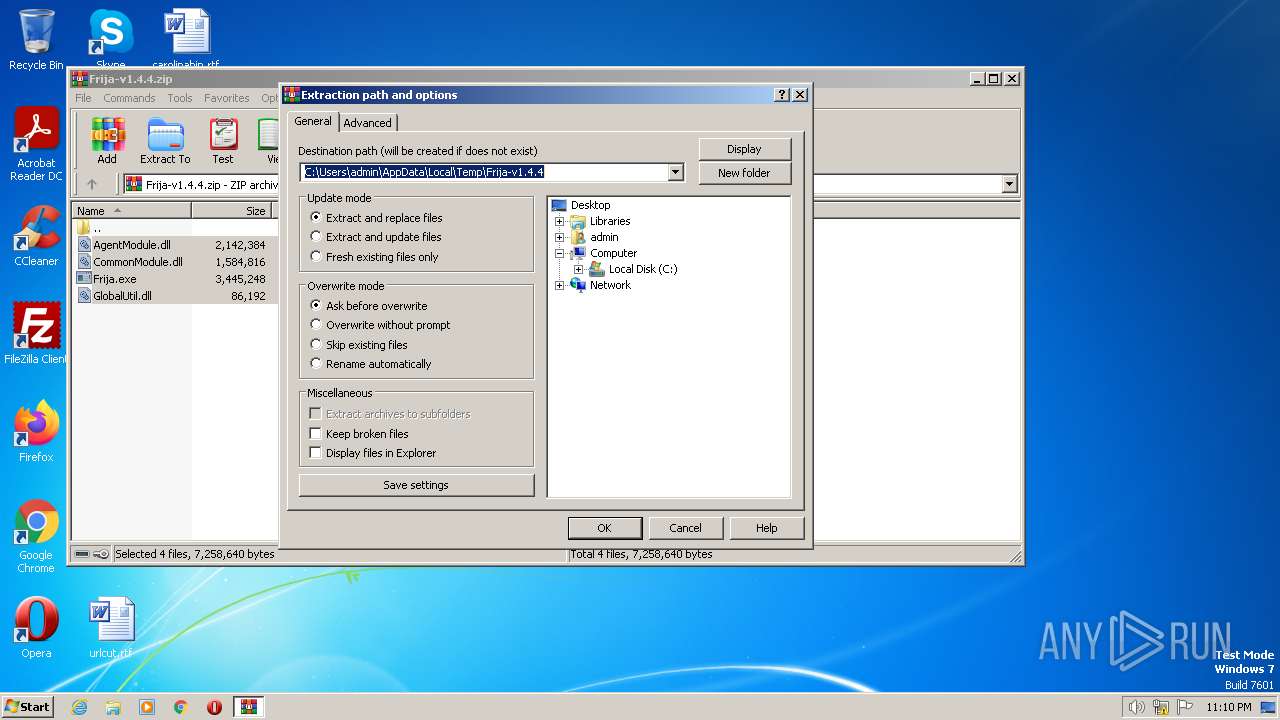Image resolution: width=1280 pixels, height=720 pixels.
Task: Open CCleaner desktop icon
Action: pyautogui.click(x=36, y=236)
